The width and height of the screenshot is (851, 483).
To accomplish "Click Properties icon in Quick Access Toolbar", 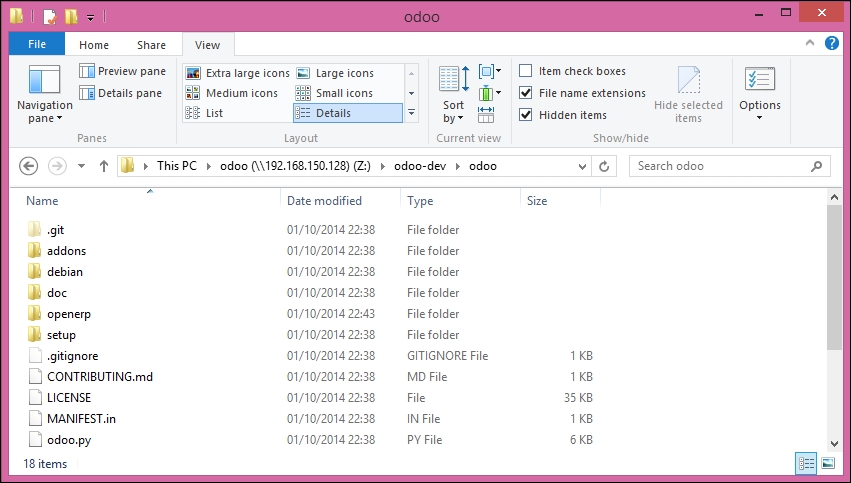I will 50,16.
